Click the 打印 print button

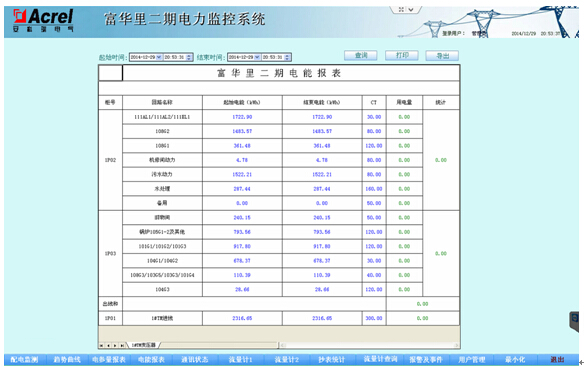(x=402, y=56)
